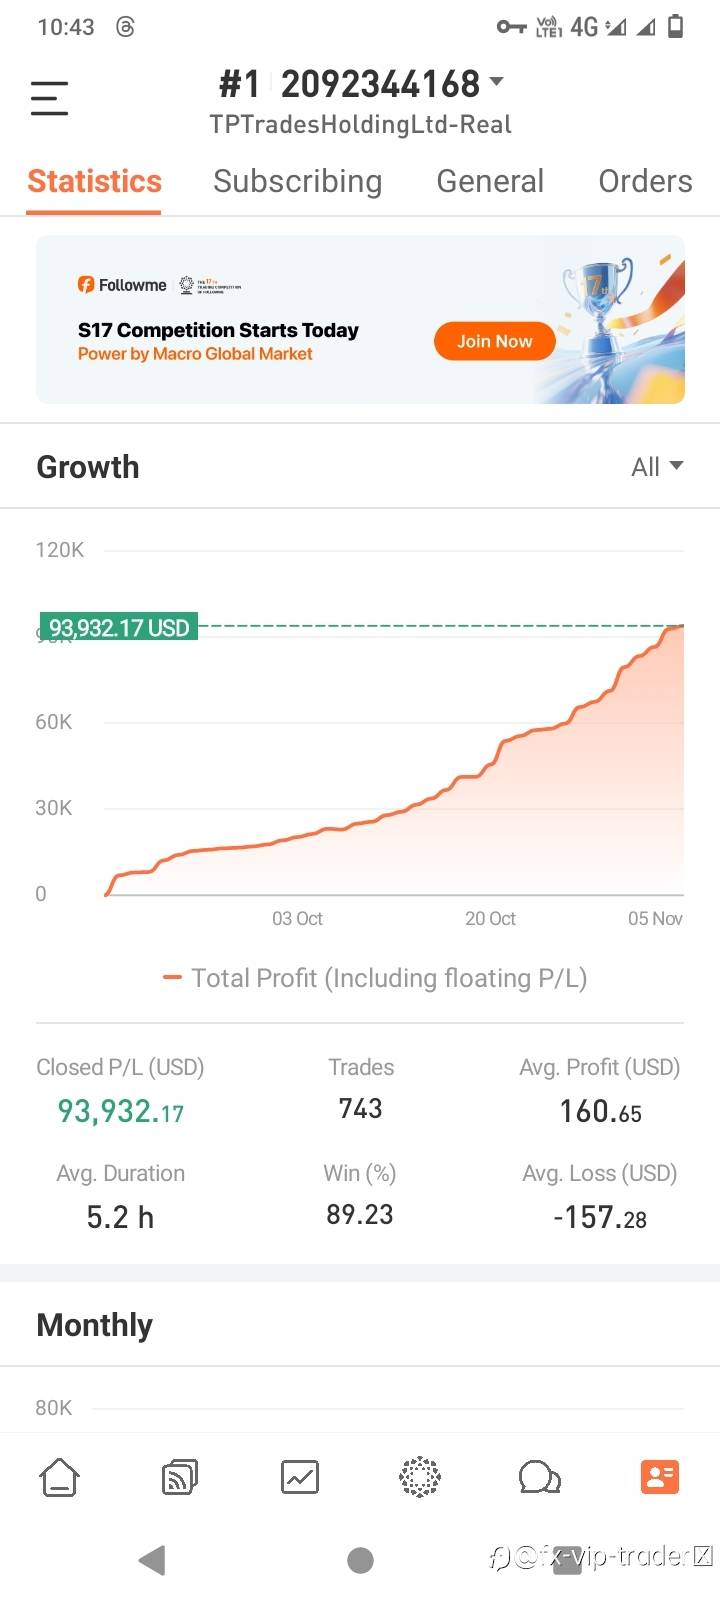This screenshot has width=720, height=1600.
Task: Open the Orders tab
Action: tap(645, 181)
